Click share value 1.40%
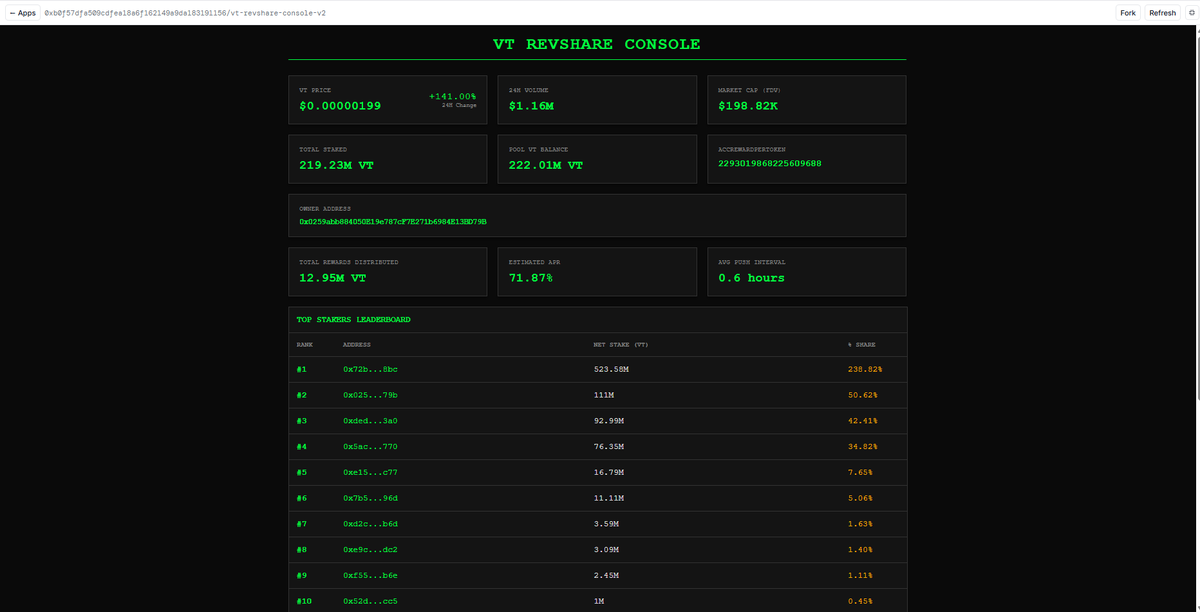Viewport: 1200px width, 612px height. point(861,550)
